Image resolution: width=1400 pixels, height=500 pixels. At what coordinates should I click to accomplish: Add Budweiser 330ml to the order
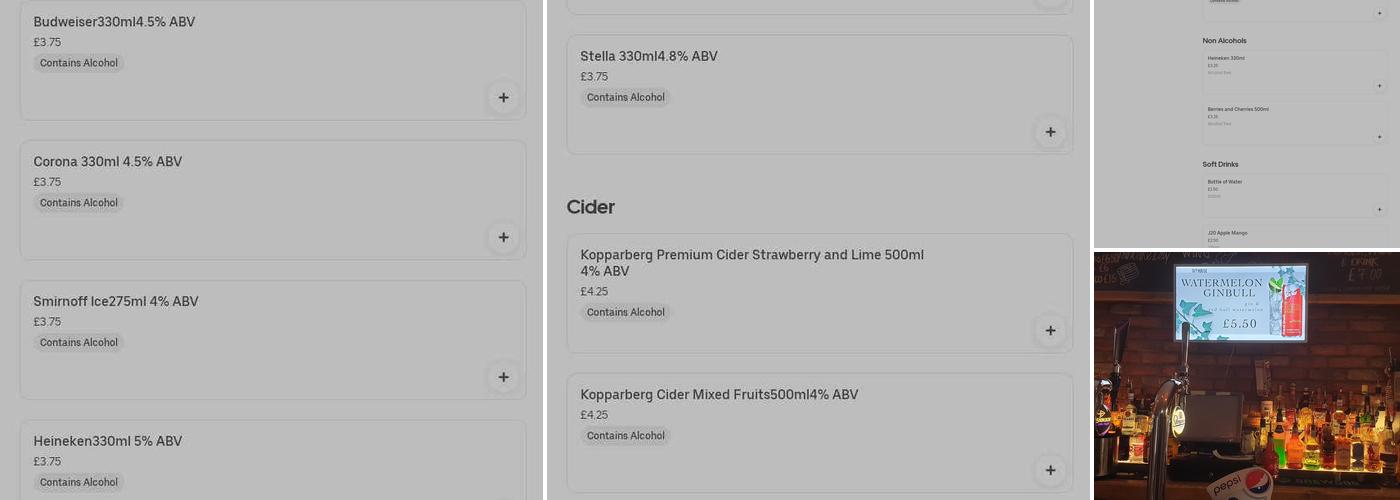tap(503, 98)
